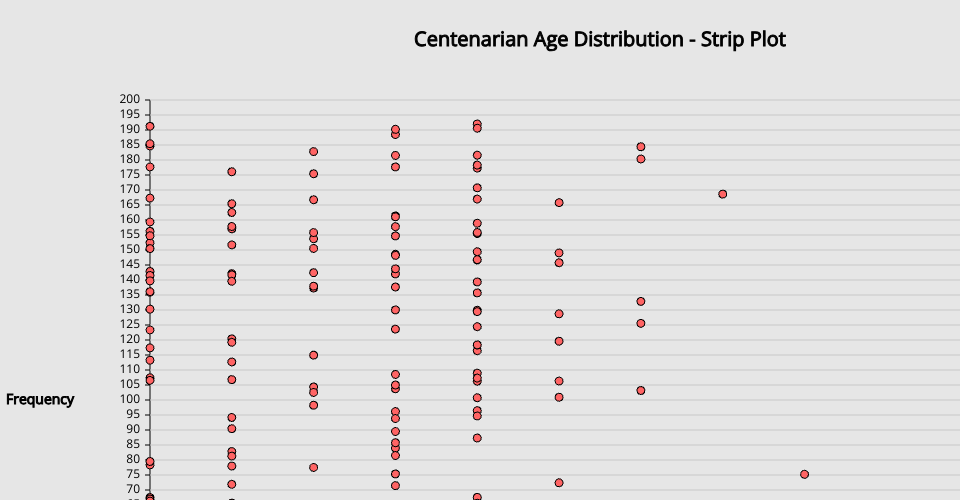Click the first strip's topmost point near 191
The width and height of the screenshot is (960, 500).
(150, 126)
